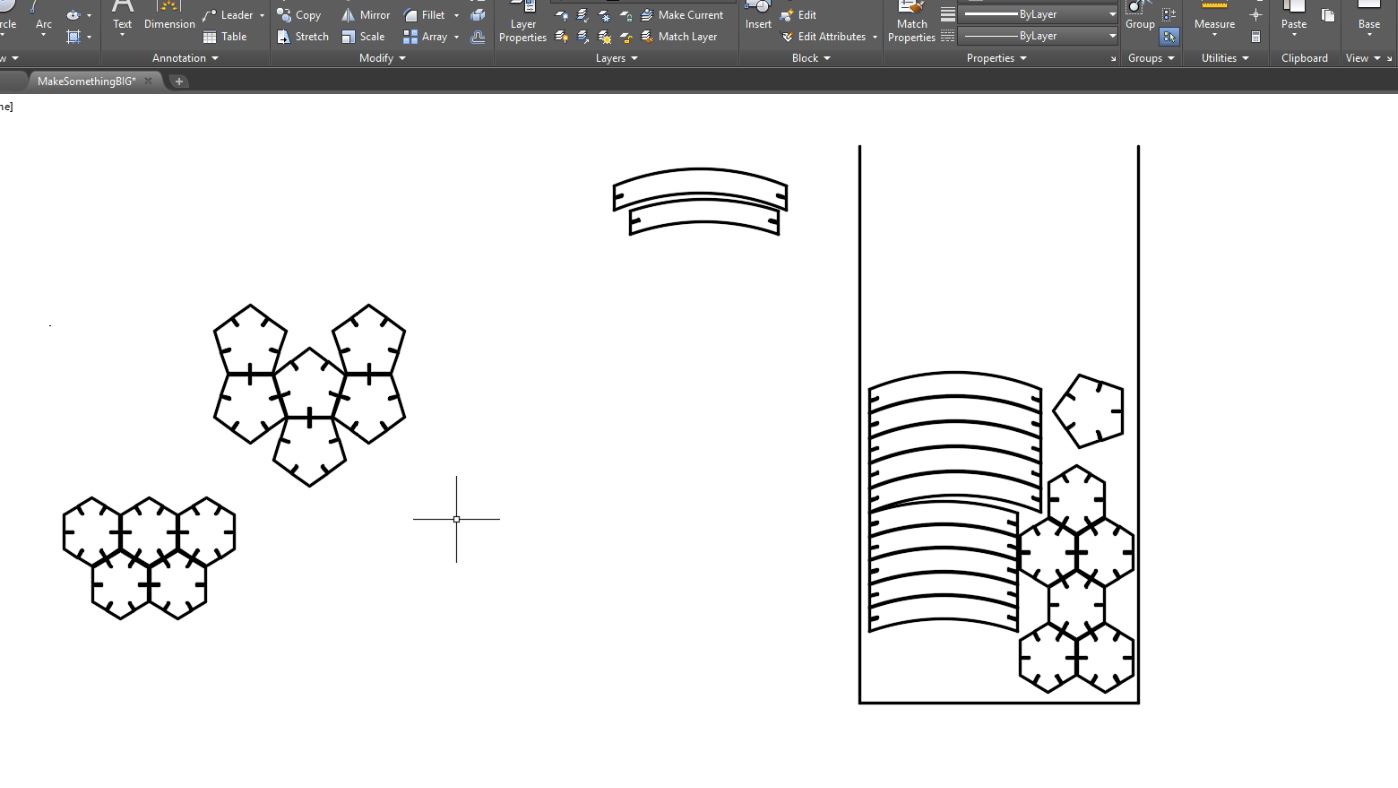The width and height of the screenshot is (1398, 788).
Task: Choose the Scale tool
Action: point(362,37)
